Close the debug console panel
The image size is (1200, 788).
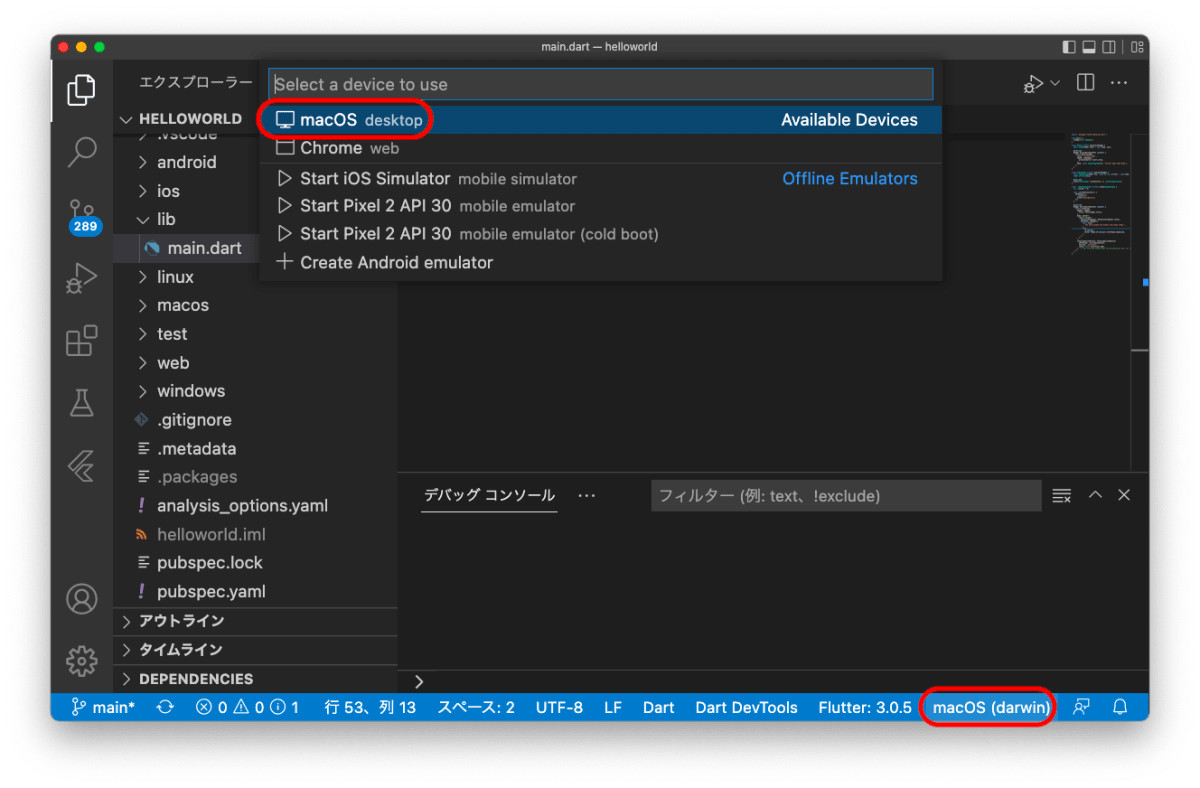pos(1124,495)
